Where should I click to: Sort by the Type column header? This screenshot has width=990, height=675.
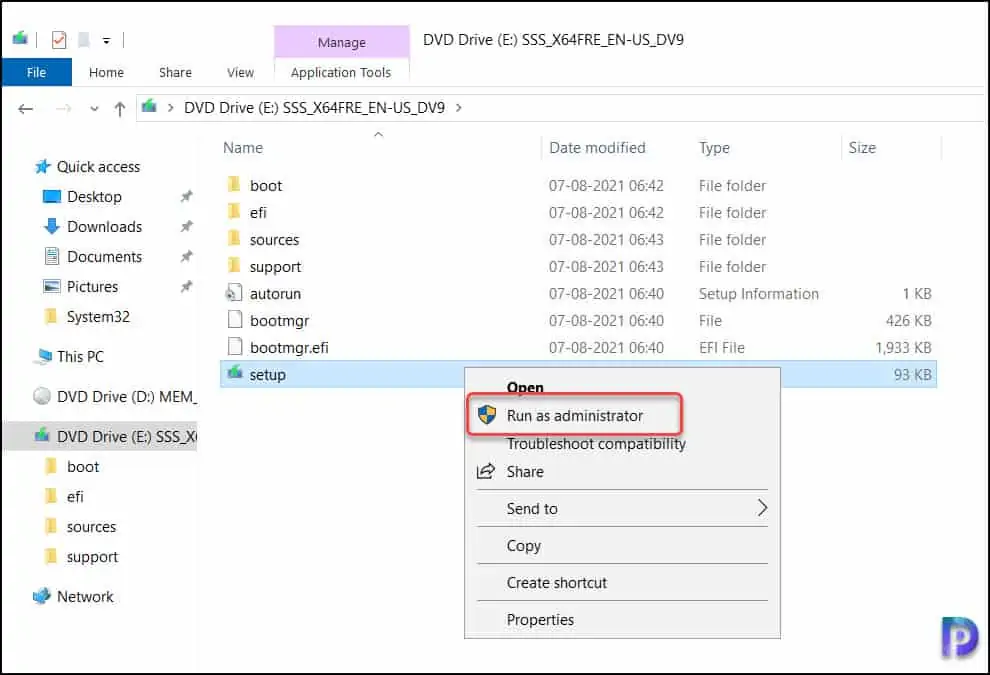coord(714,148)
